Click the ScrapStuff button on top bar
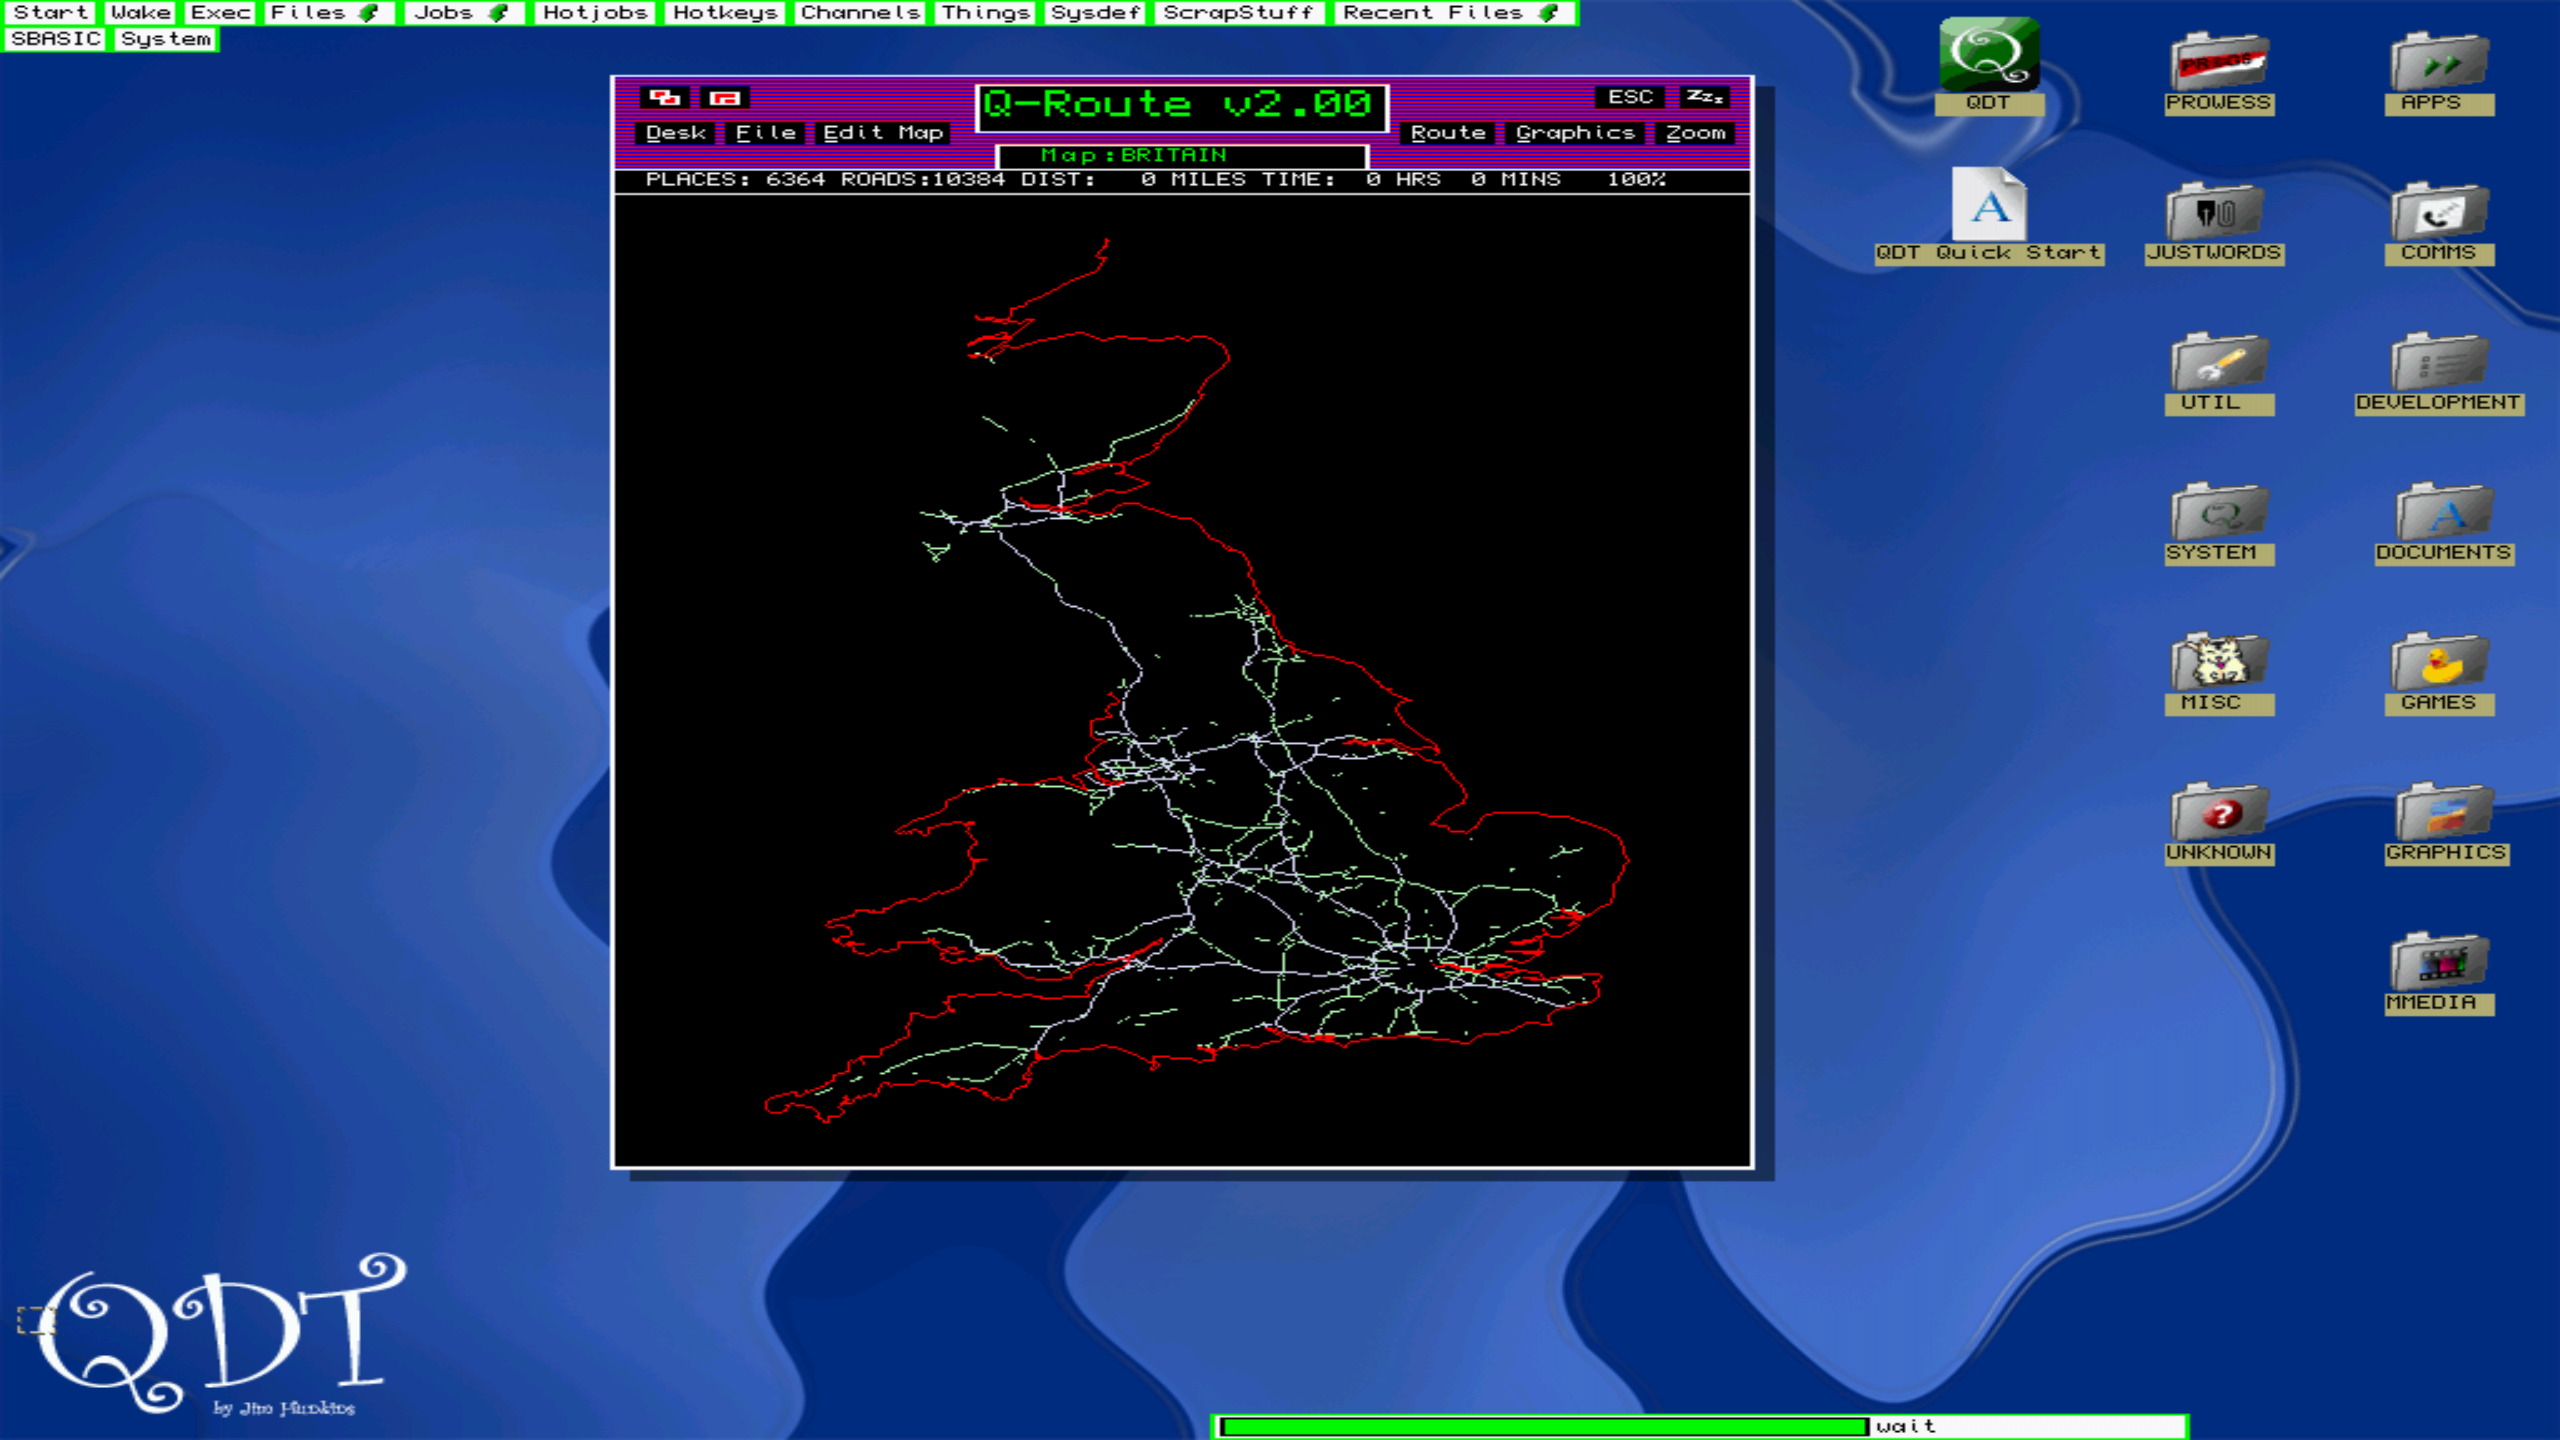Viewport: 2560px width, 1440px height. pos(1239,13)
